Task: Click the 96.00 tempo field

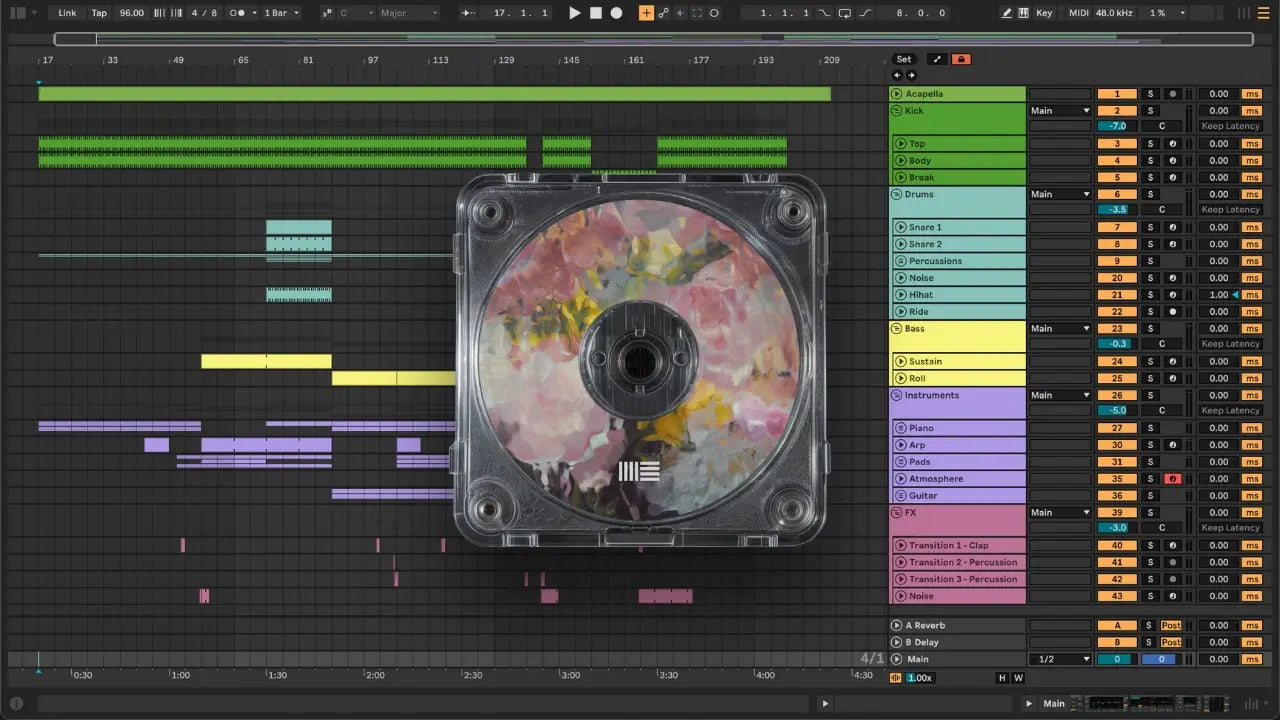Action: tap(131, 13)
